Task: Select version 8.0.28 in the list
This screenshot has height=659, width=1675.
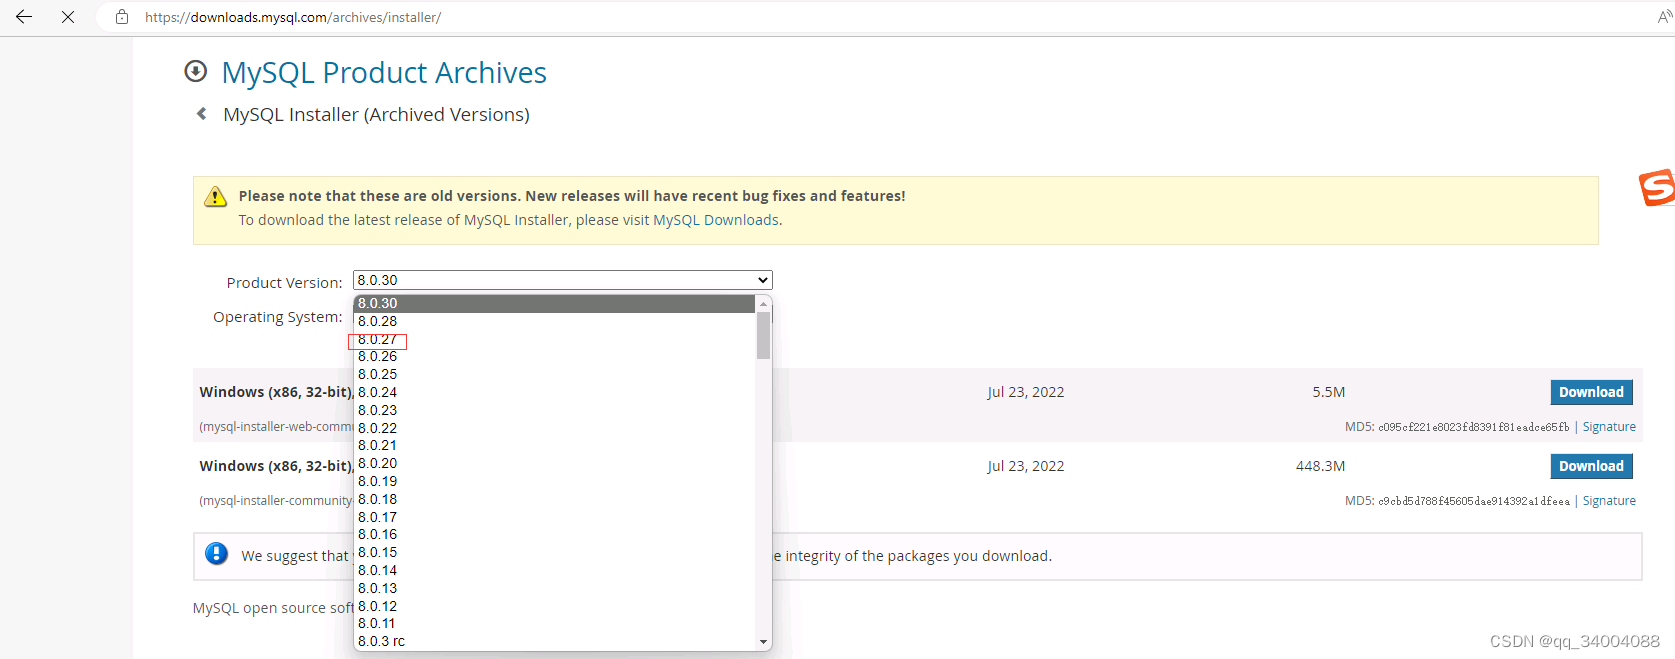Action: (x=555, y=321)
